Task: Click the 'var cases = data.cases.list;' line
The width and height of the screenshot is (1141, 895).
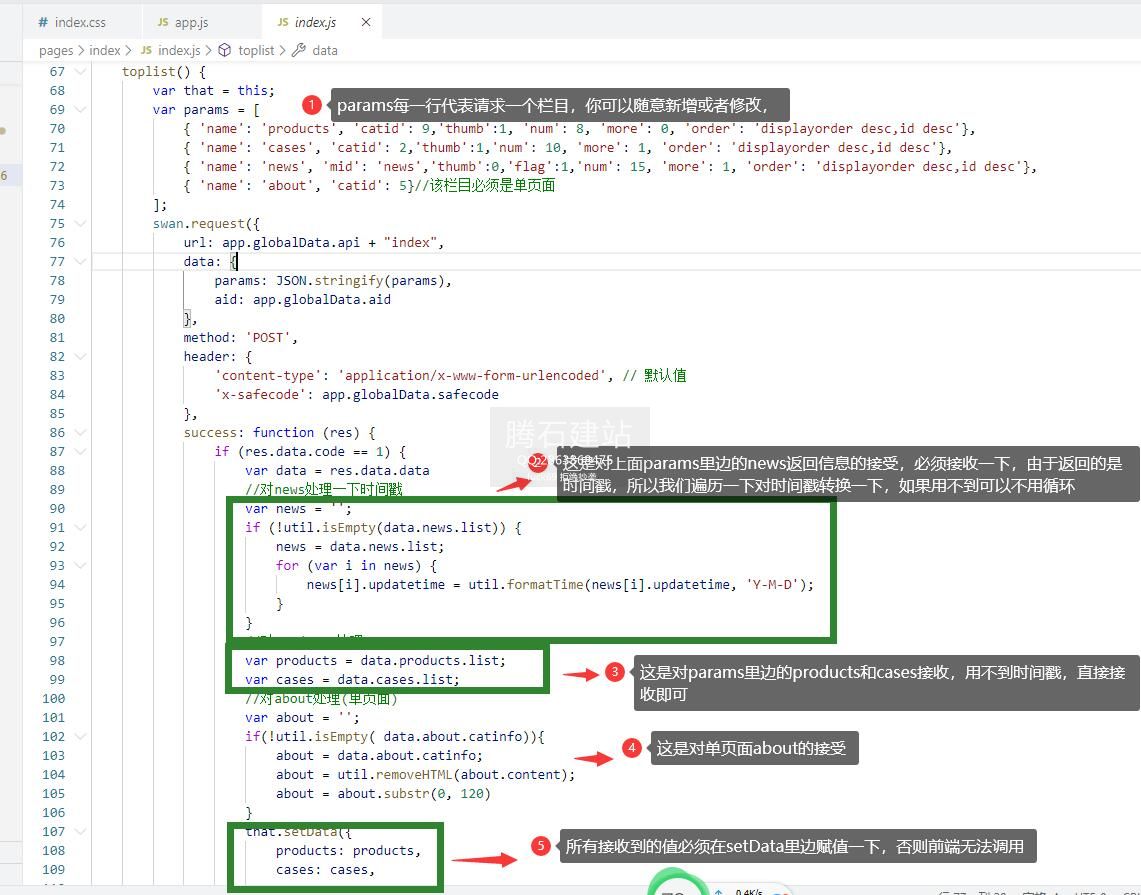Action: pyautogui.click(x=352, y=680)
